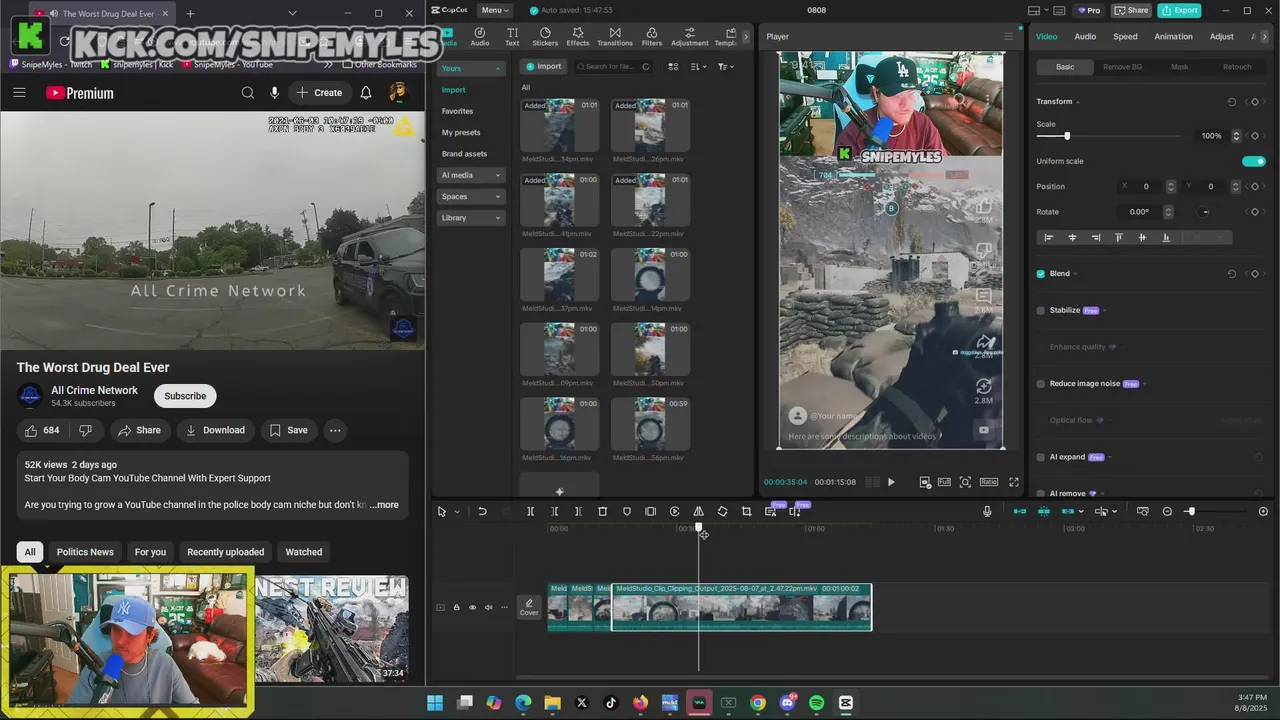Click the Share button in CapCut
This screenshot has width=1280, height=720.
[1131, 10]
